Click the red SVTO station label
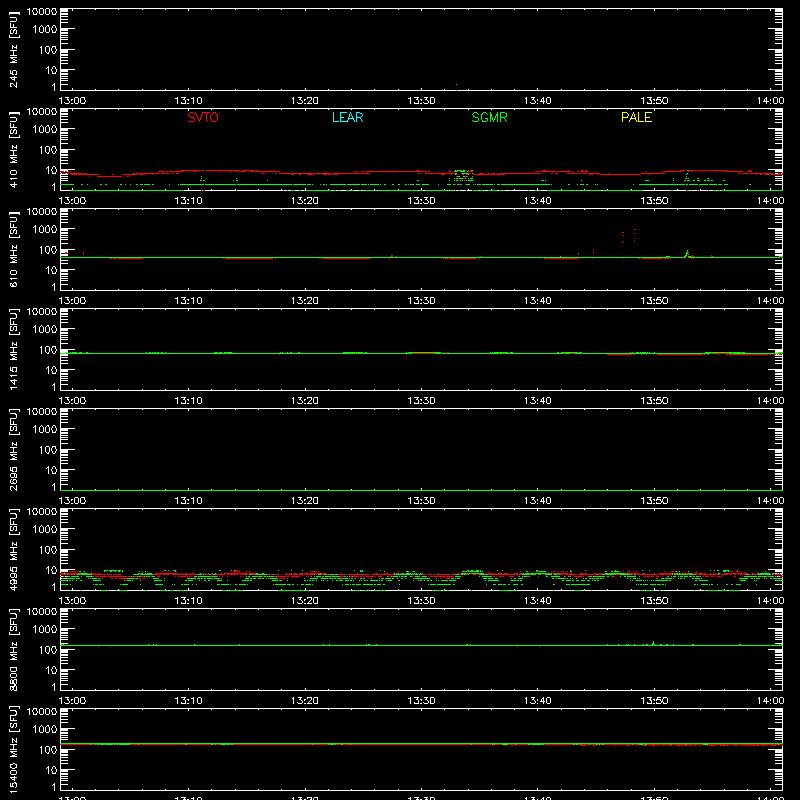 [x=203, y=117]
